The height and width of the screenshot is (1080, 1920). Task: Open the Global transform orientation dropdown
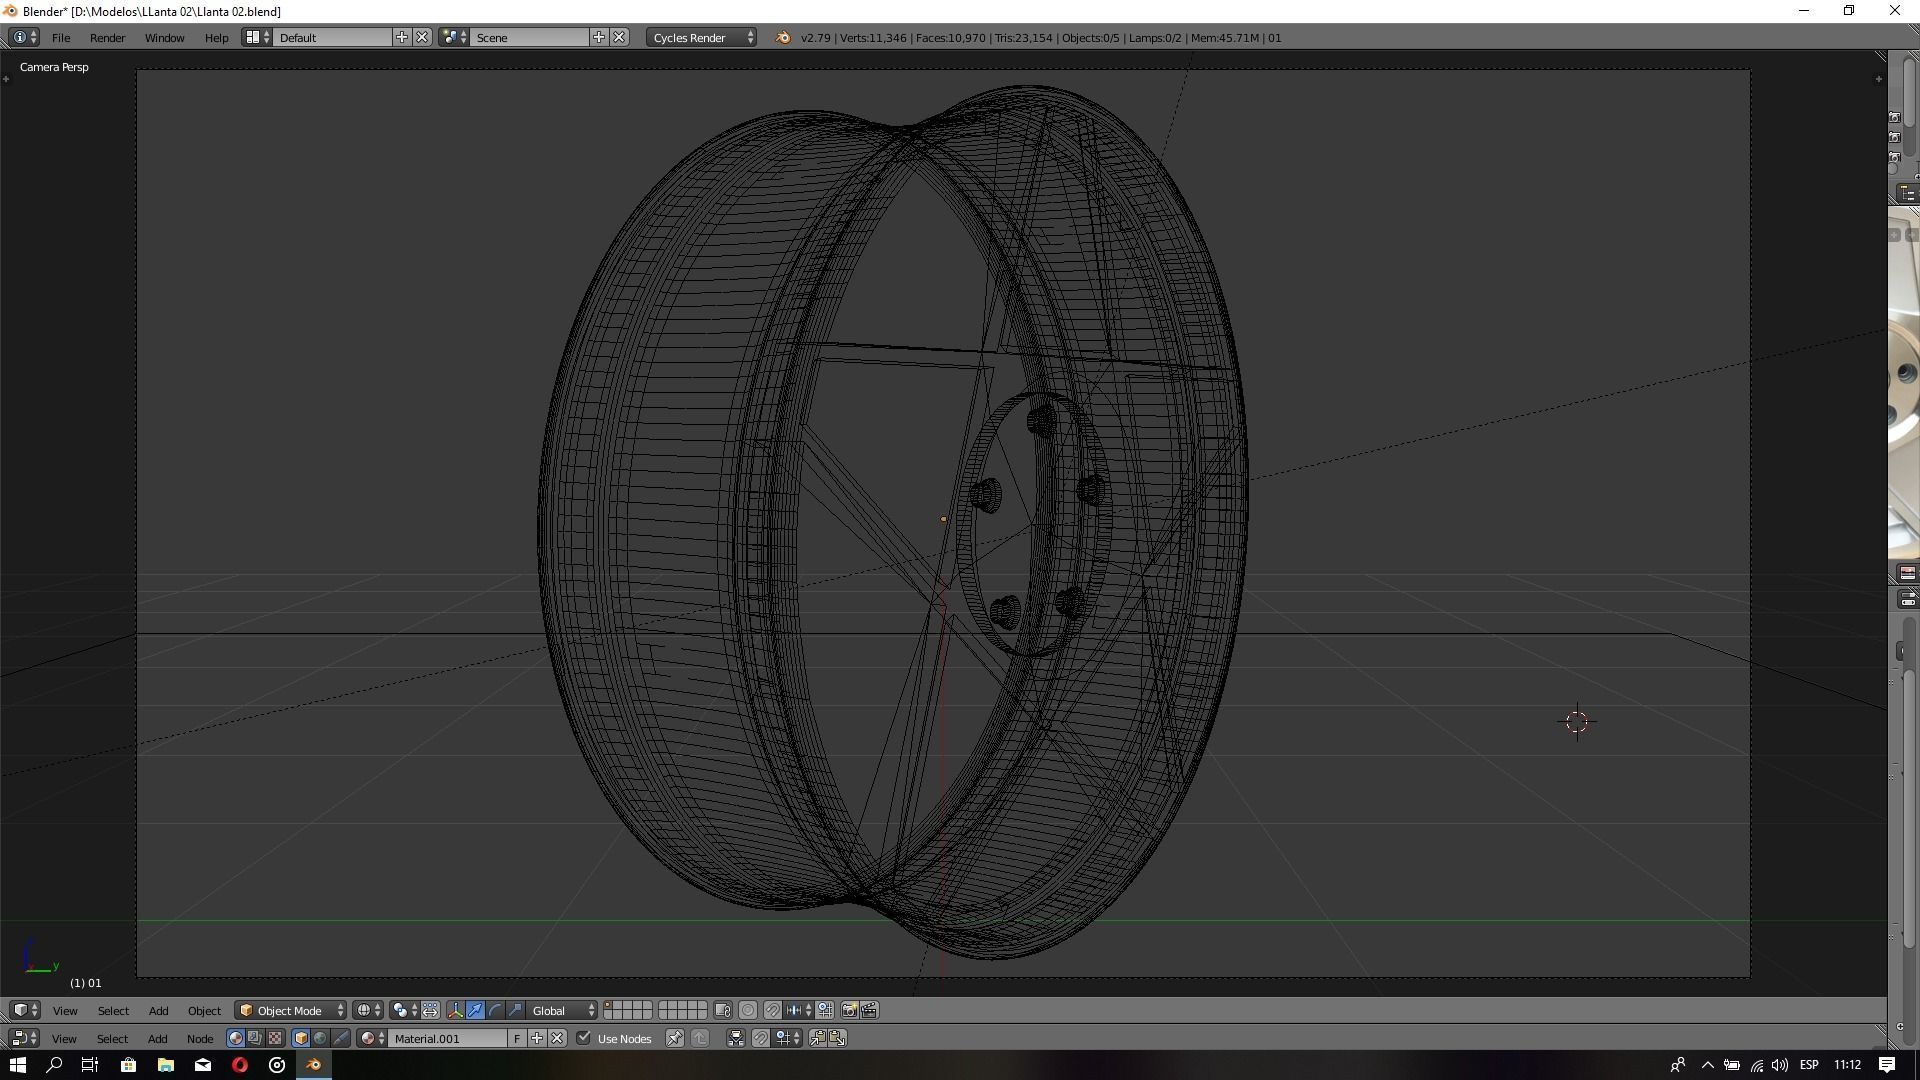[562, 1011]
